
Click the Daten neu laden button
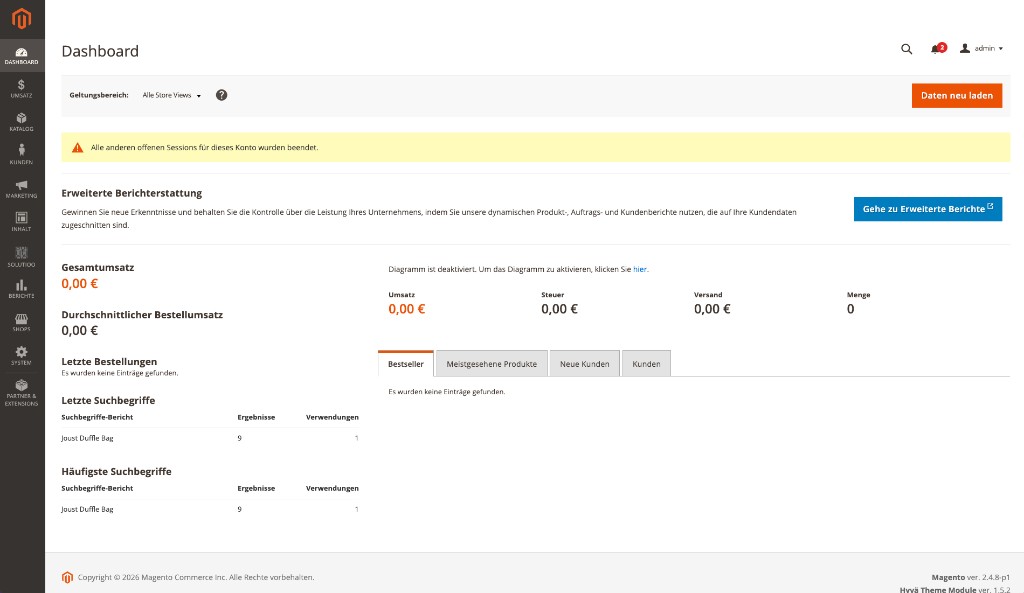pyautogui.click(x=957, y=95)
